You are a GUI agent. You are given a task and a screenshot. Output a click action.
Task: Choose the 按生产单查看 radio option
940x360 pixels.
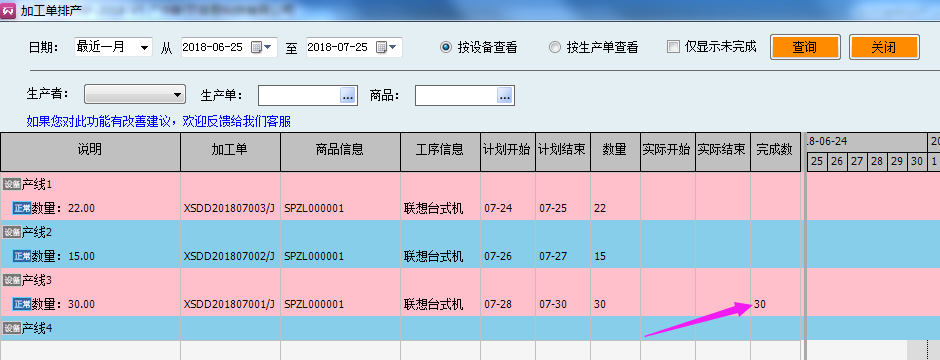pyautogui.click(x=555, y=47)
